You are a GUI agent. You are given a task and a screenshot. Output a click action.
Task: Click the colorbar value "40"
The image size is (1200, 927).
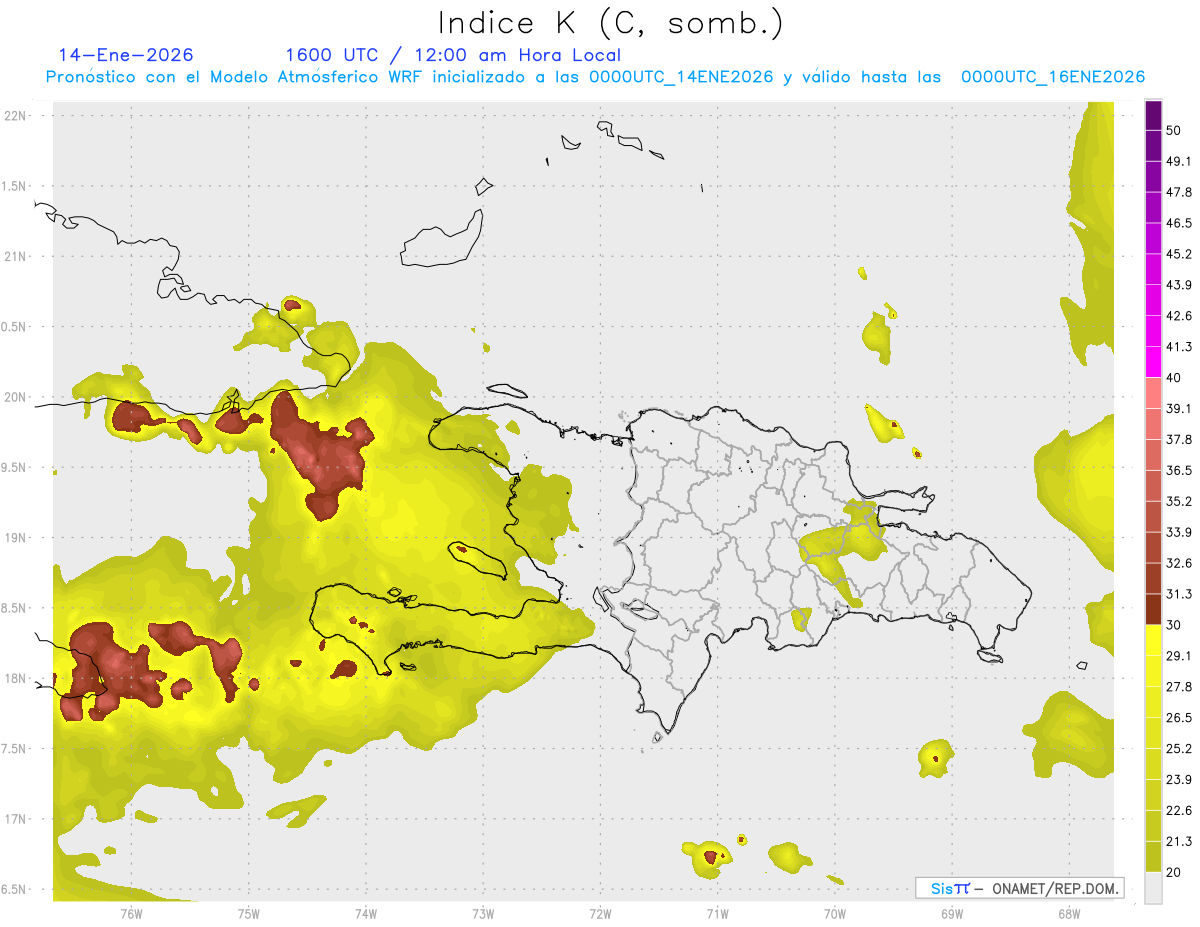pos(1173,377)
